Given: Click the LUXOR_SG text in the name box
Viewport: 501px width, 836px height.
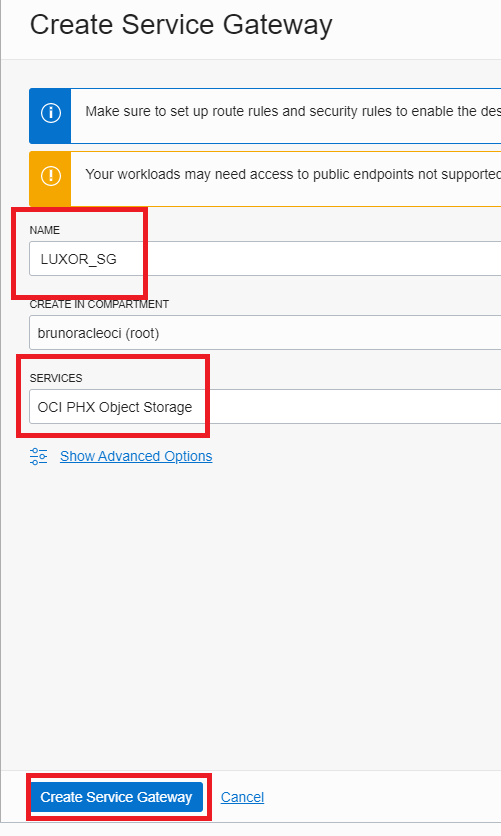Looking at the screenshot, I should tap(78, 259).
